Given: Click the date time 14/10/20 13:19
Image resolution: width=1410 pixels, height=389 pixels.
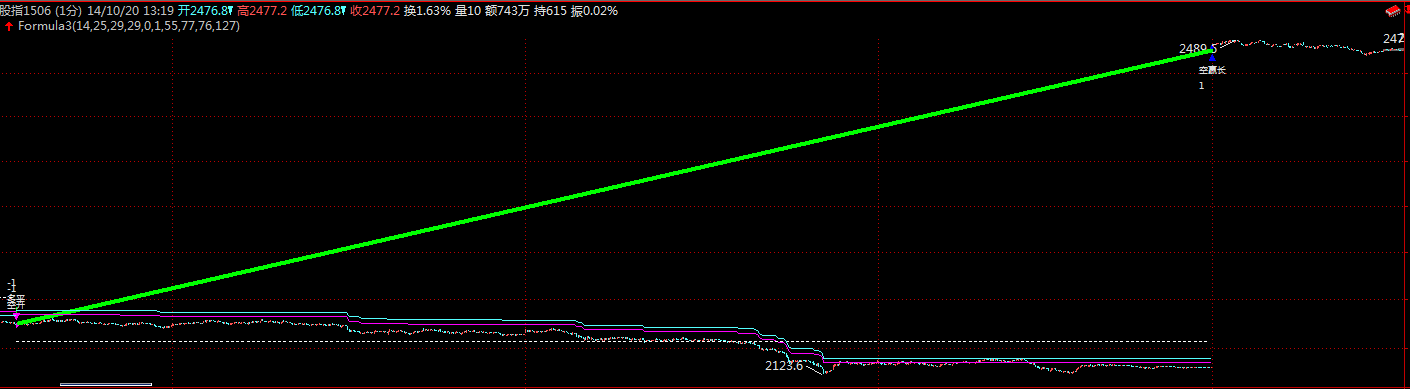Looking at the screenshot, I should [130, 10].
